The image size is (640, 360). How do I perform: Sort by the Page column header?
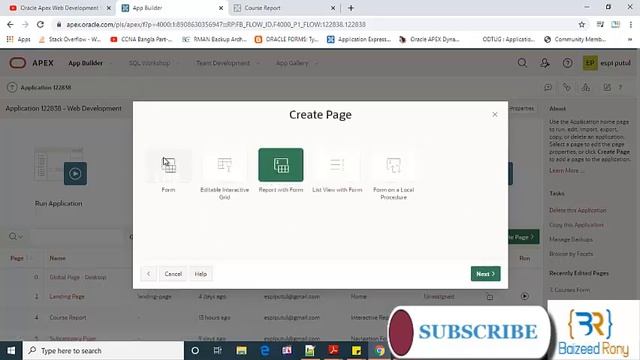point(17,258)
